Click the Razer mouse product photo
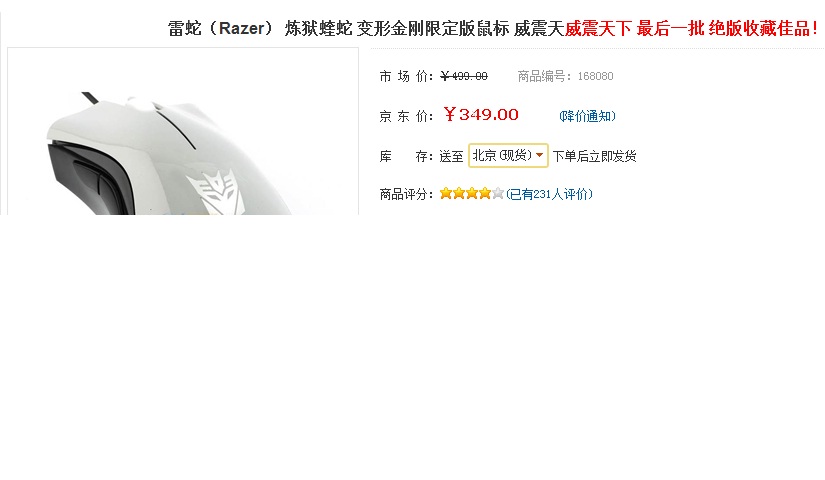This screenshot has width=825, height=480. [183, 132]
